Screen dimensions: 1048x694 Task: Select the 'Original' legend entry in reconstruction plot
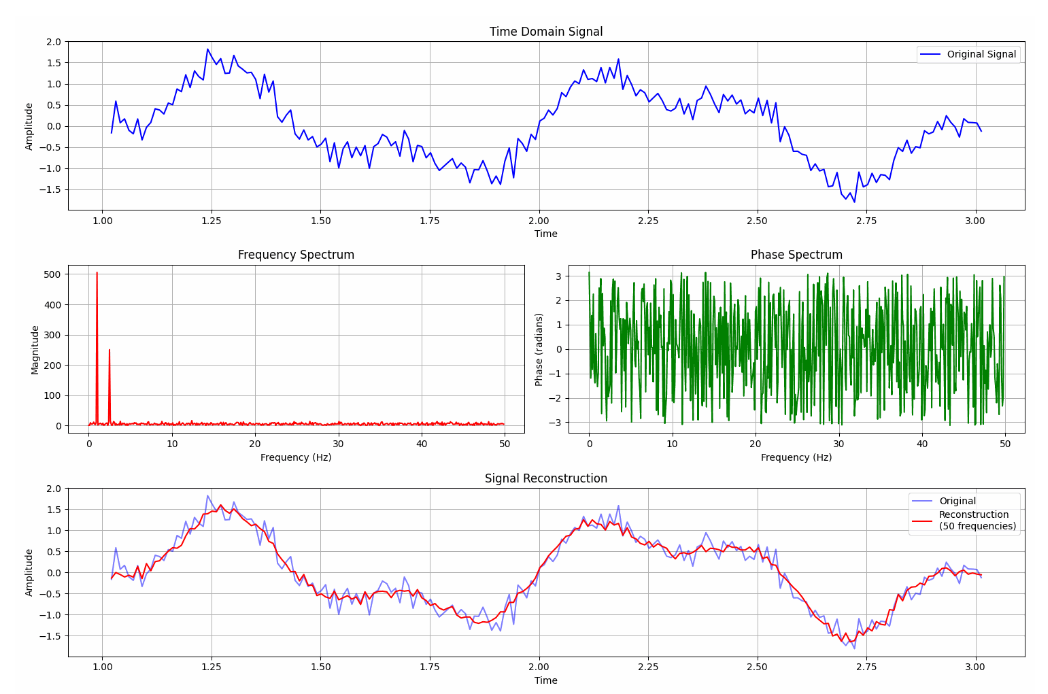tap(943, 501)
